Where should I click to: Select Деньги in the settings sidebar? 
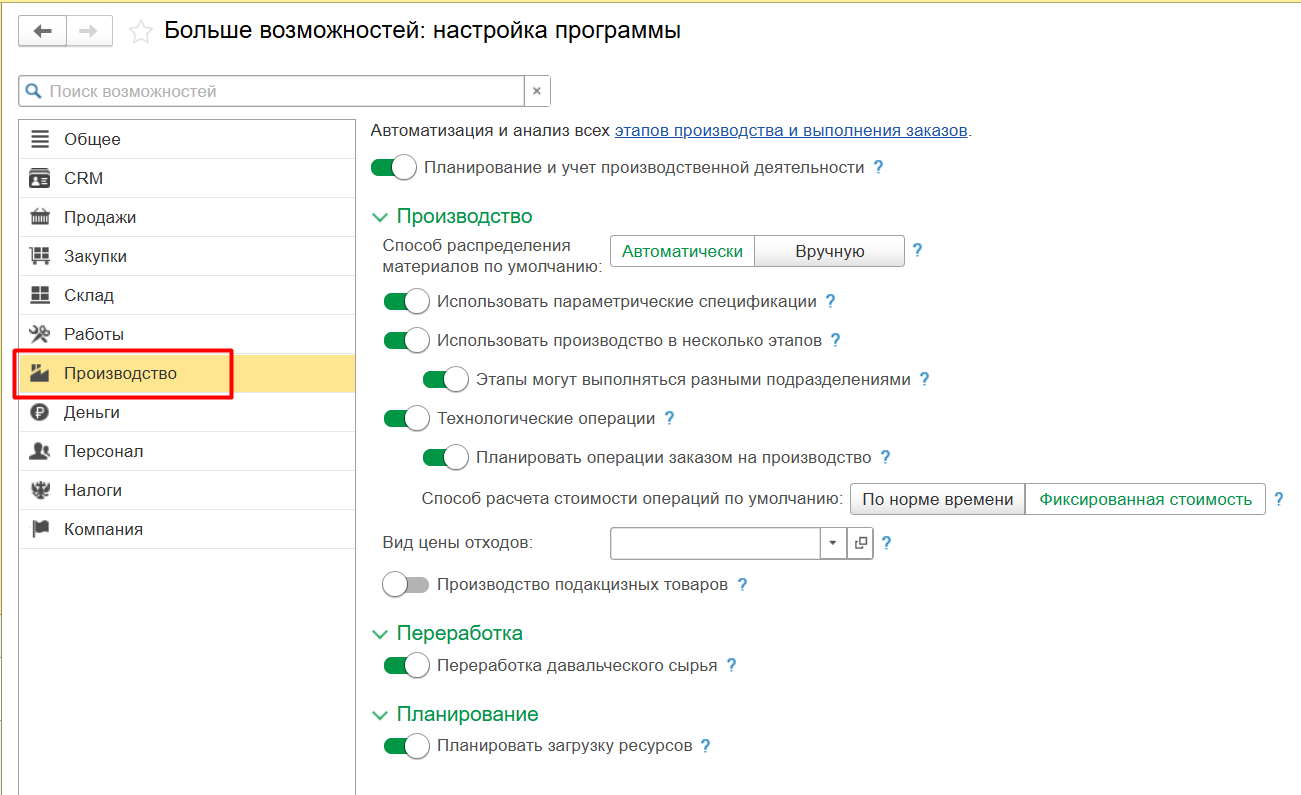tap(187, 412)
